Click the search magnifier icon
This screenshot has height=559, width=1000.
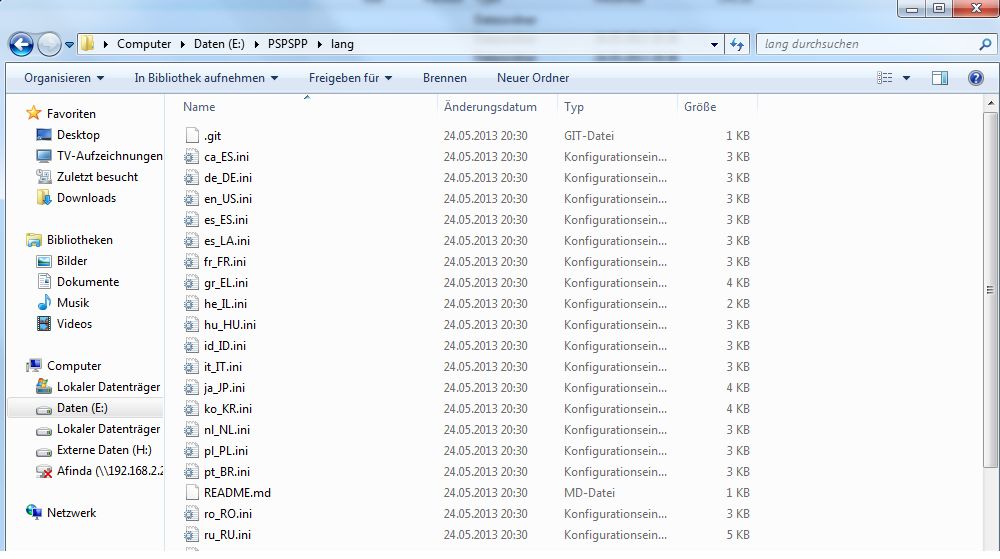point(984,44)
